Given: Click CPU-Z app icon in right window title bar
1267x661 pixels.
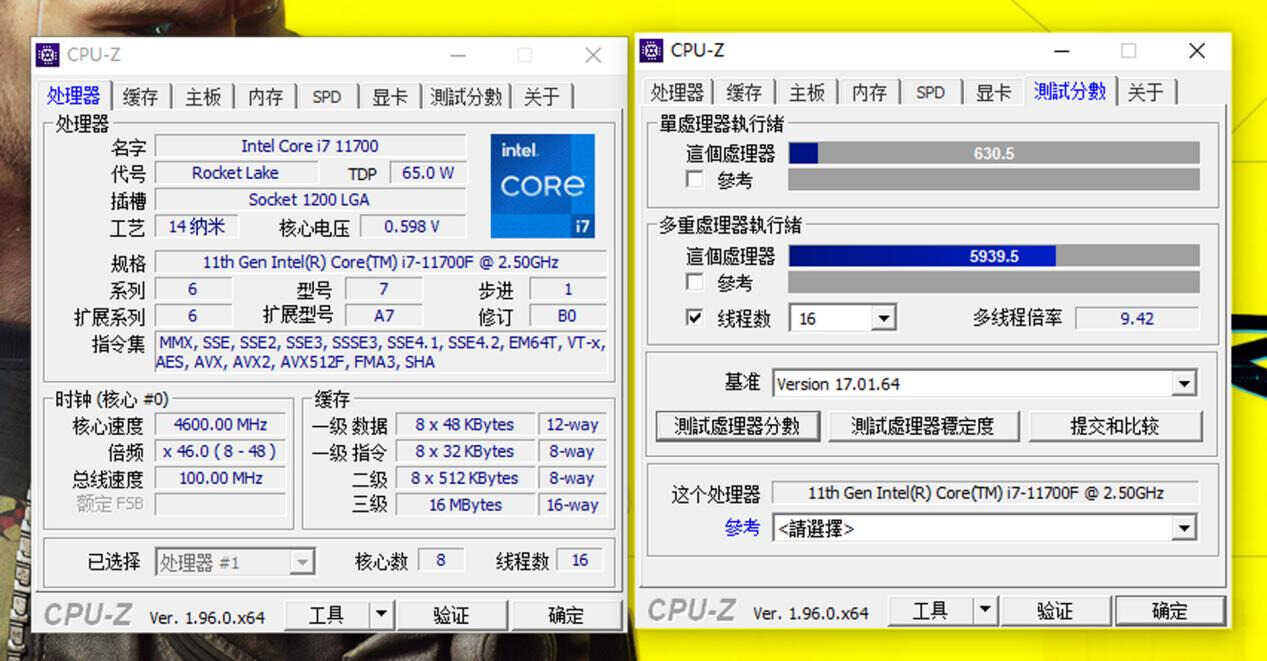Looking at the screenshot, I should click(652, 50).
